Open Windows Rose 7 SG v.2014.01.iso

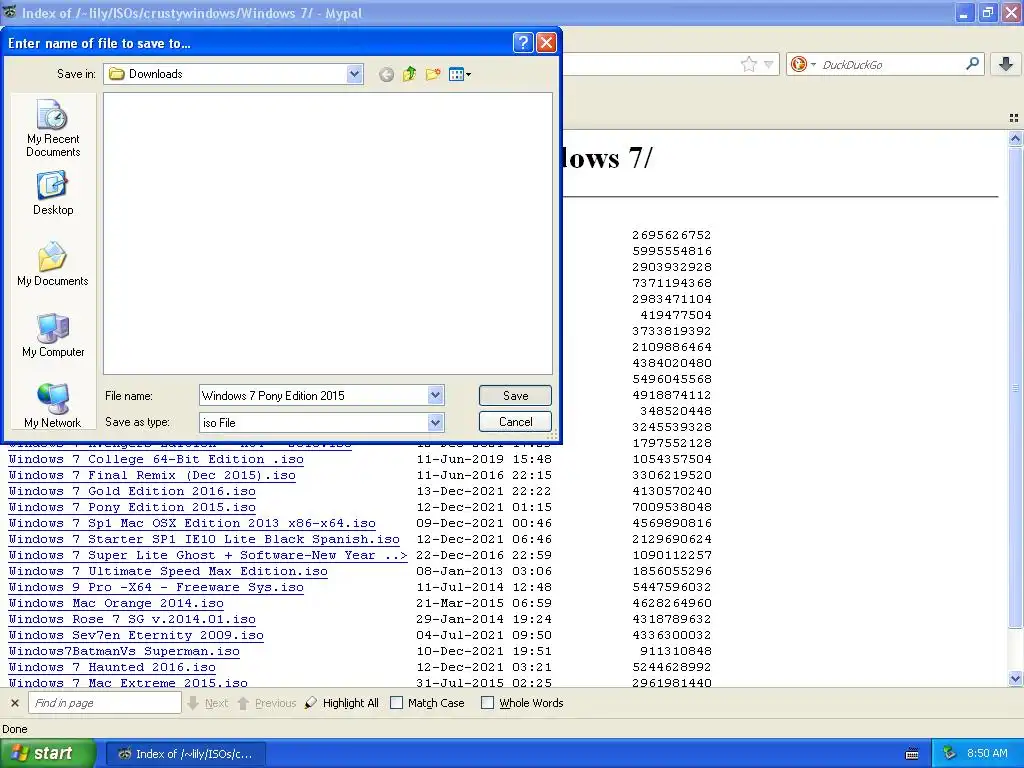[132, 619]
